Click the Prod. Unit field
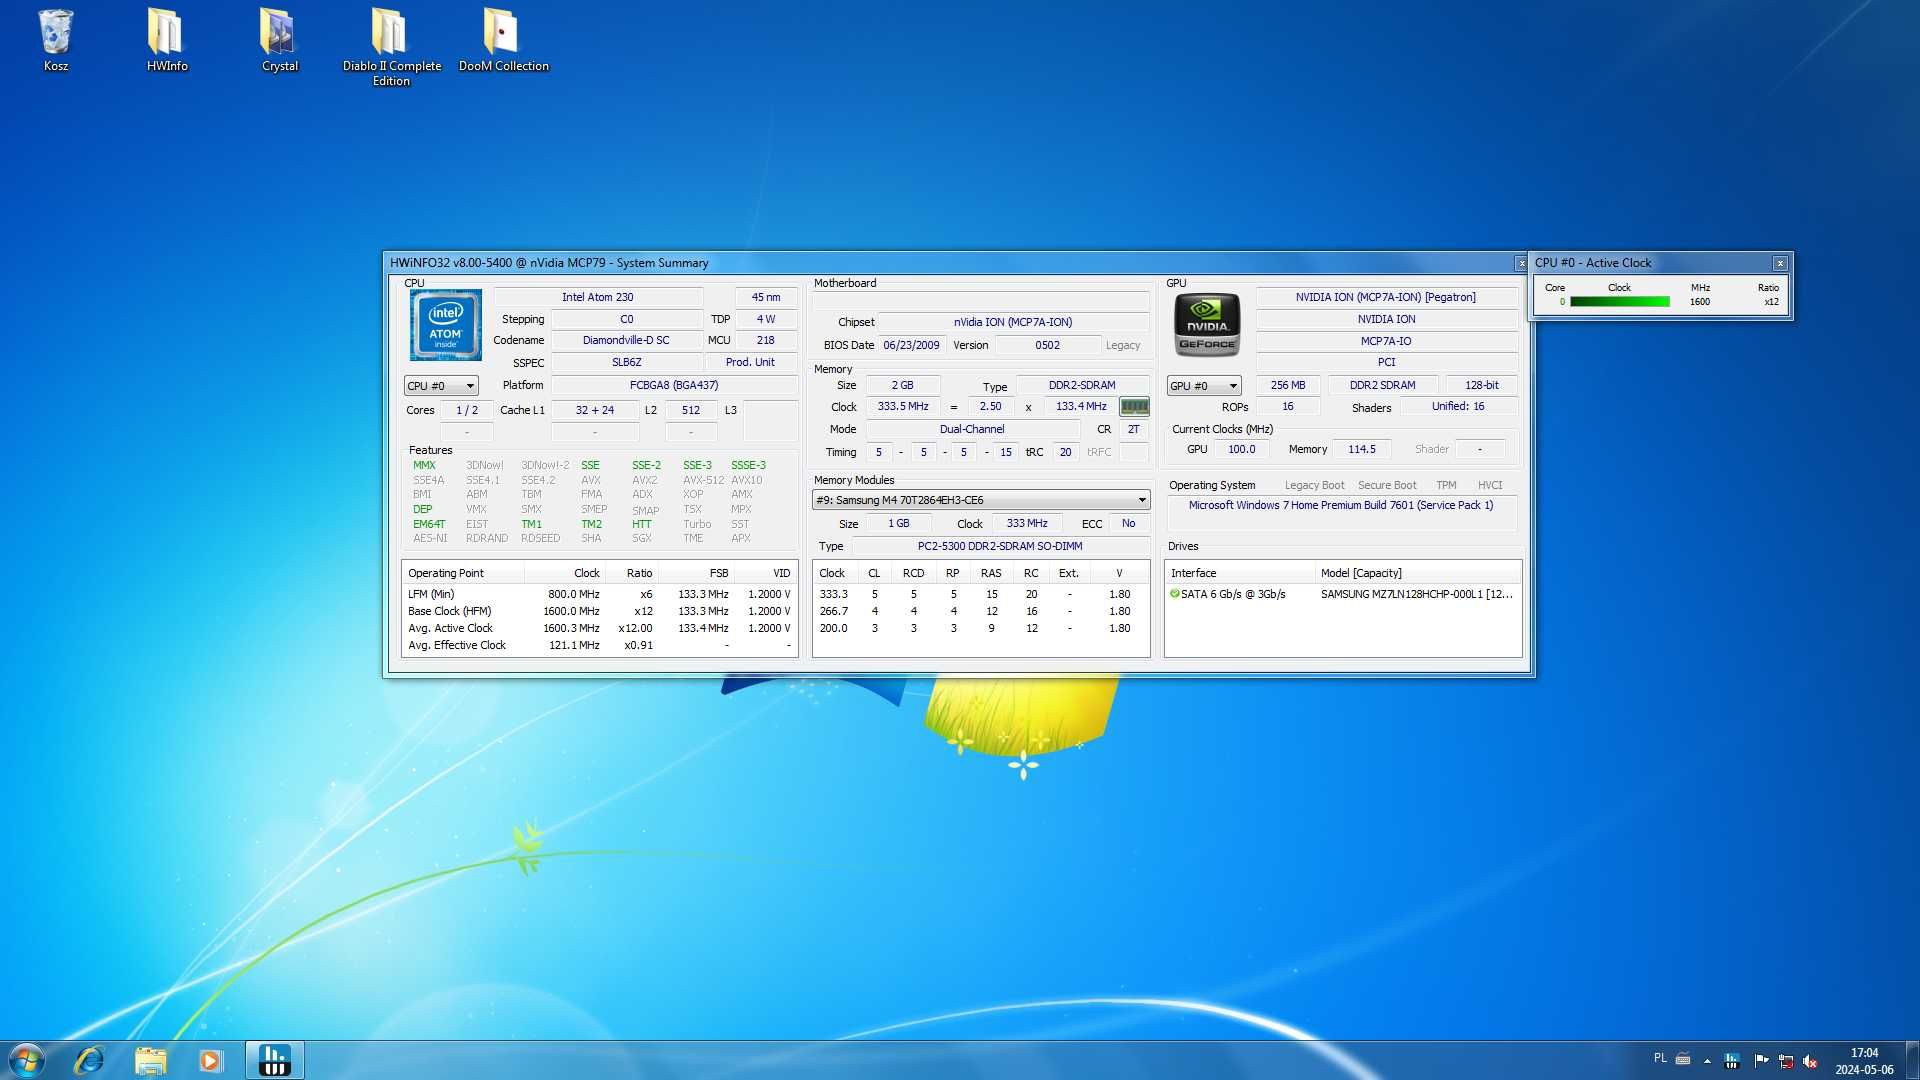 coord(750,362)
